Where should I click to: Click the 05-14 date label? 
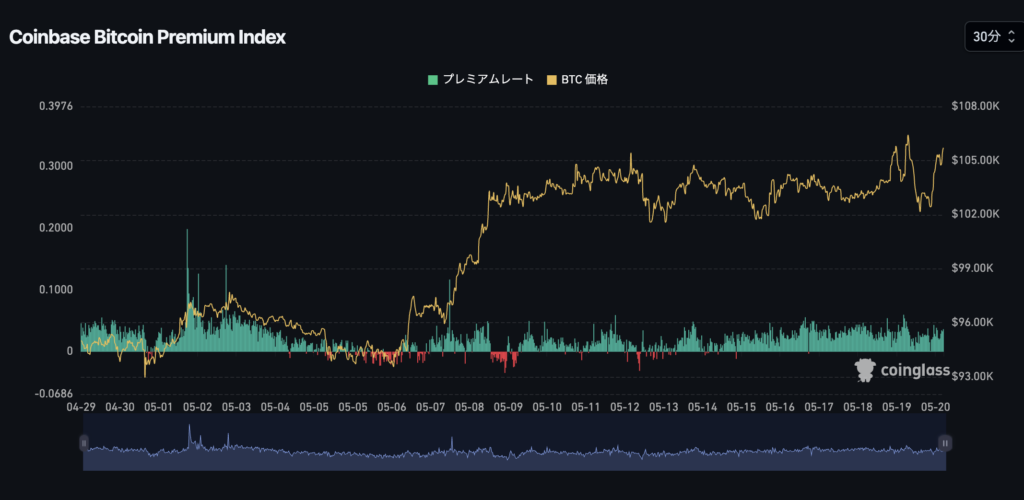click(703, 407)
